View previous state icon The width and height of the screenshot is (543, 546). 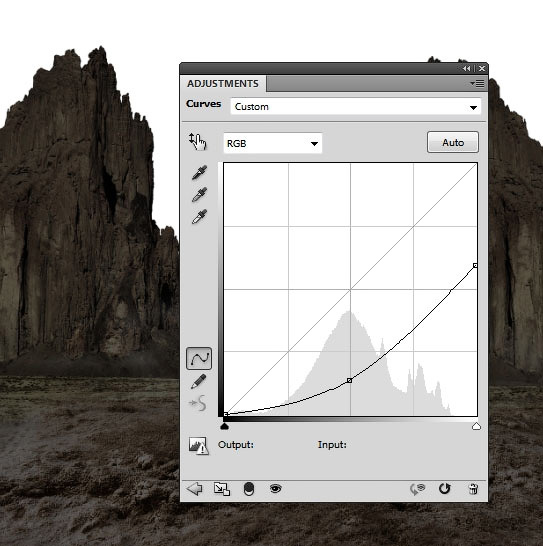click(x=418, y=489)
